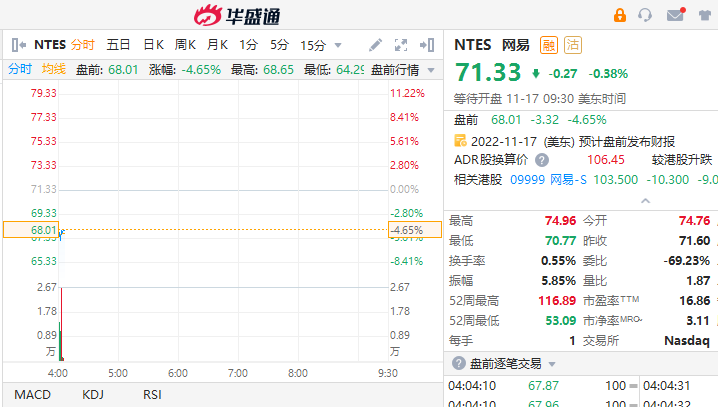Click the 最高 value 74.96
Screen dimensions: 718x407
[x=560, y=221]
